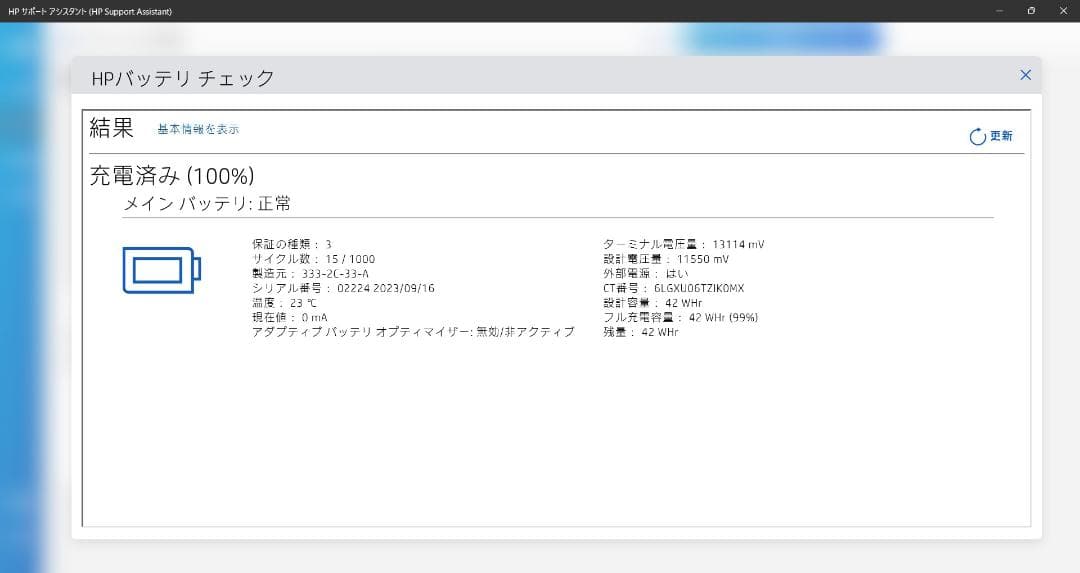
Task: Select the ターミナル電圧量 13114 mV line
Action: pos(684,244)
